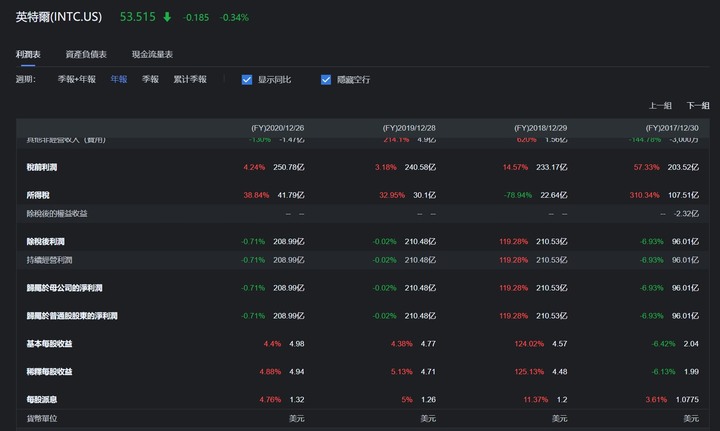
Task: Switch to the 利潤表 tab
Action: tap(28, 54)
